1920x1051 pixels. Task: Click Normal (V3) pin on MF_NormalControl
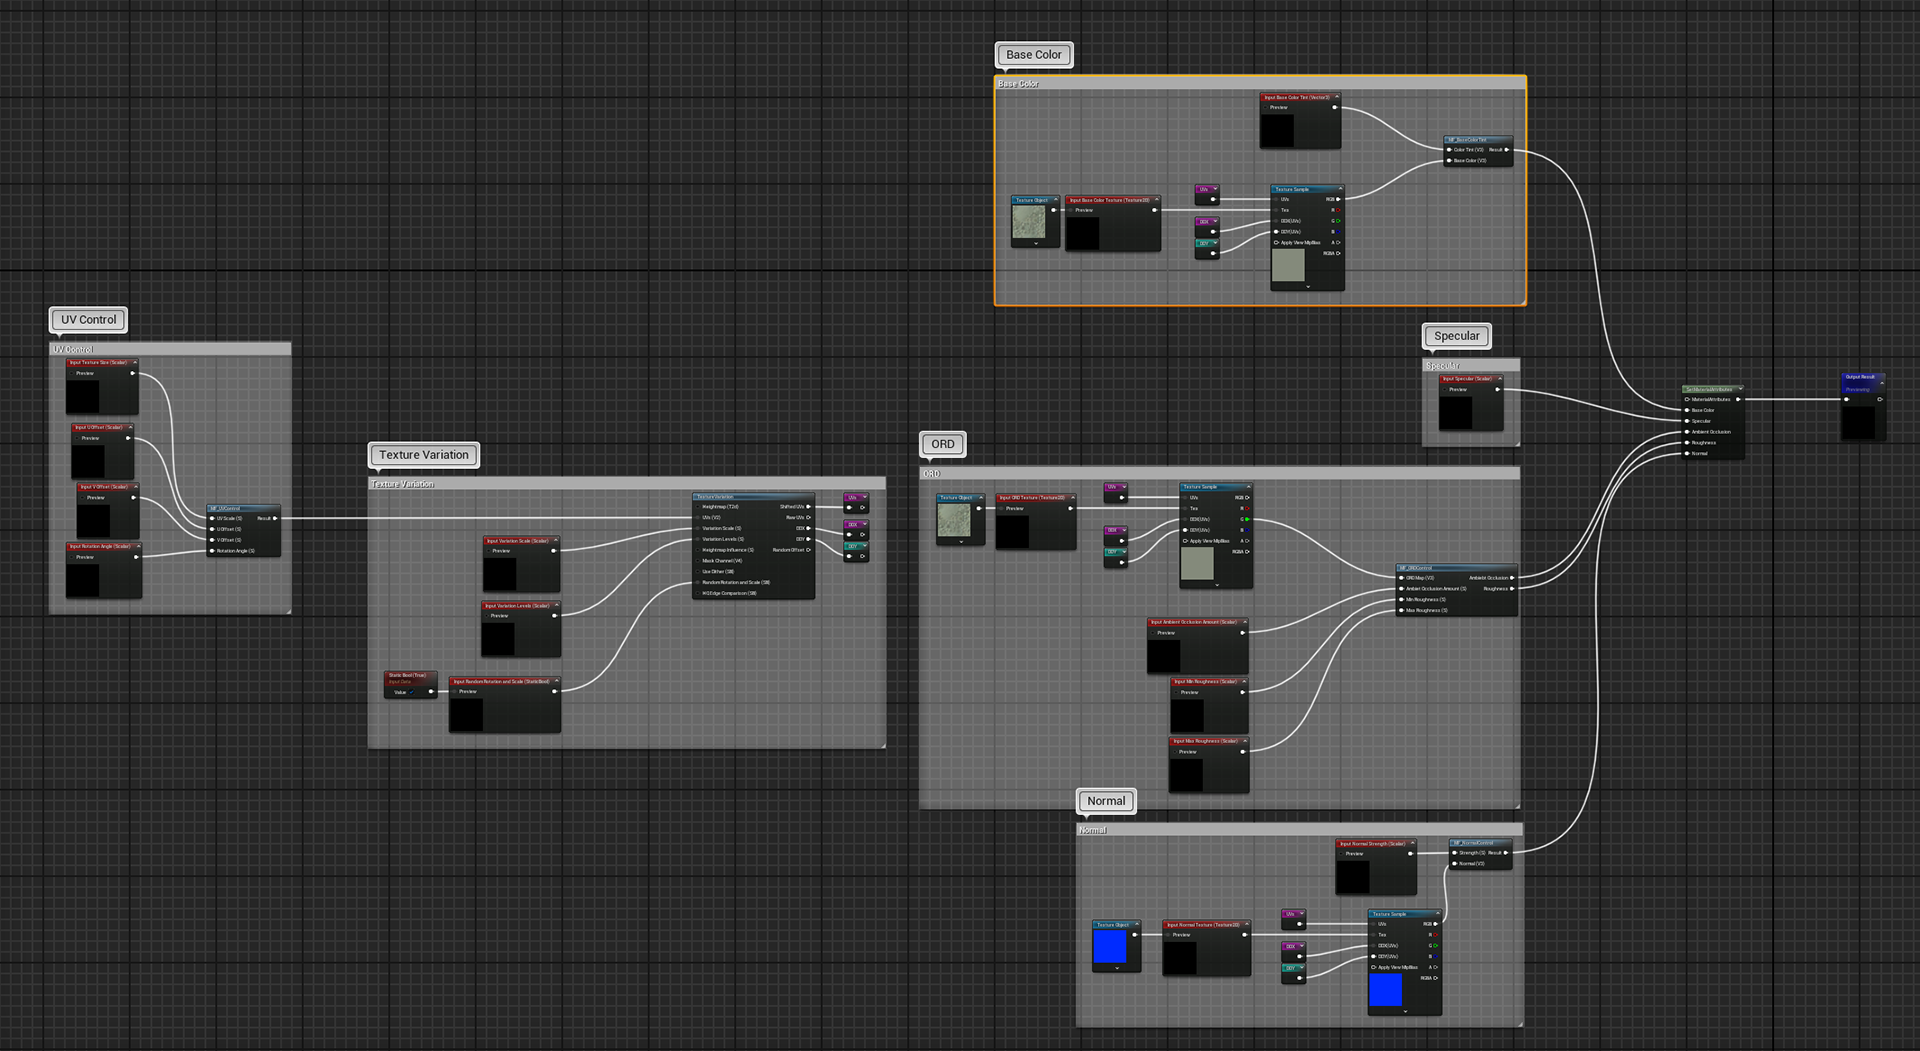(x=1454, y=864)
